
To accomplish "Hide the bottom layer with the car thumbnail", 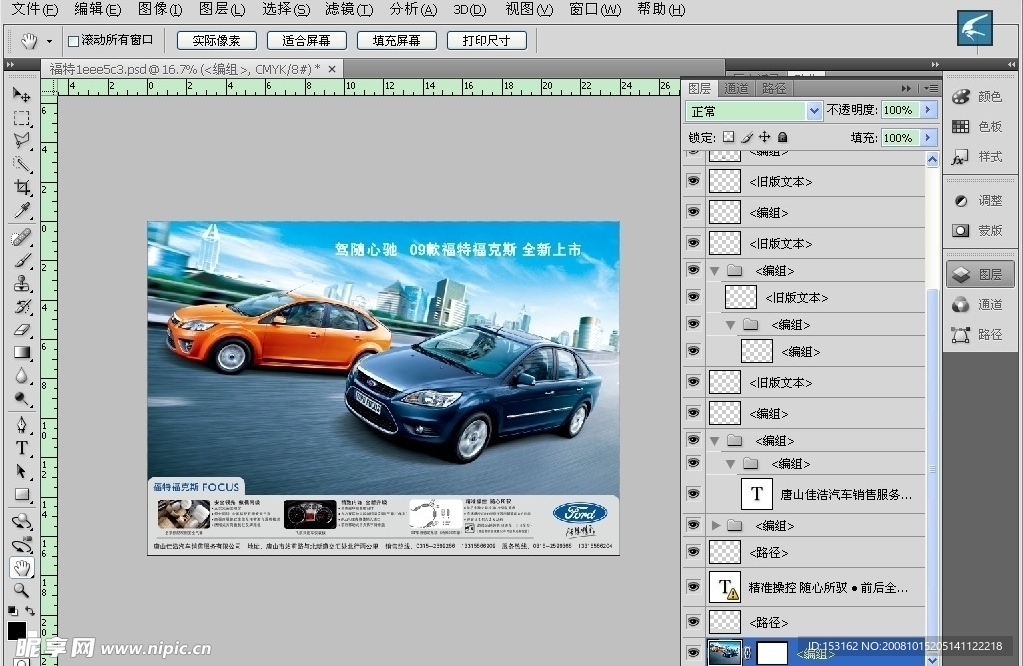I will 694,652.
